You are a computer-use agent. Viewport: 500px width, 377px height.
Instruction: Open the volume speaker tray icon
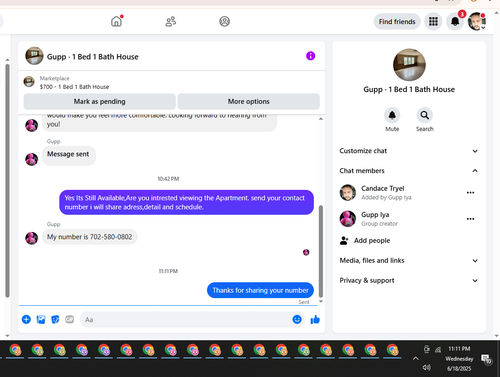426,367
